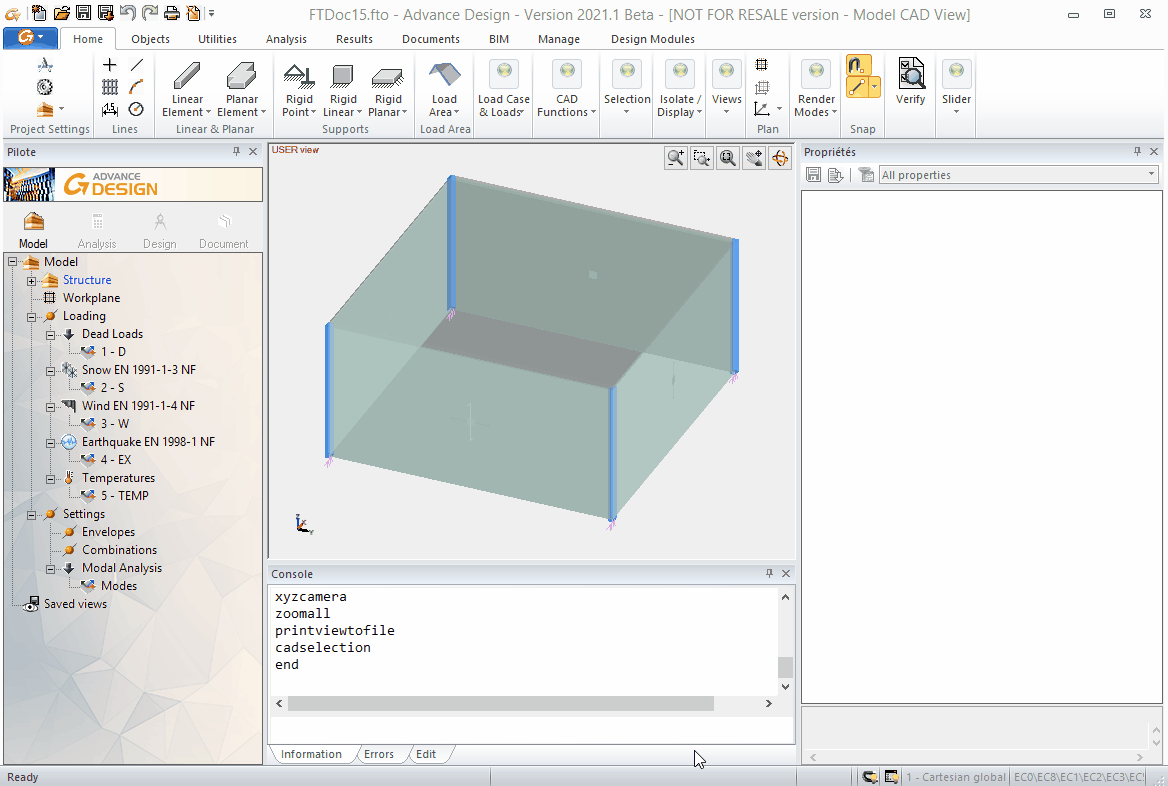Open the Errors console tab

(x=378, y=754)
